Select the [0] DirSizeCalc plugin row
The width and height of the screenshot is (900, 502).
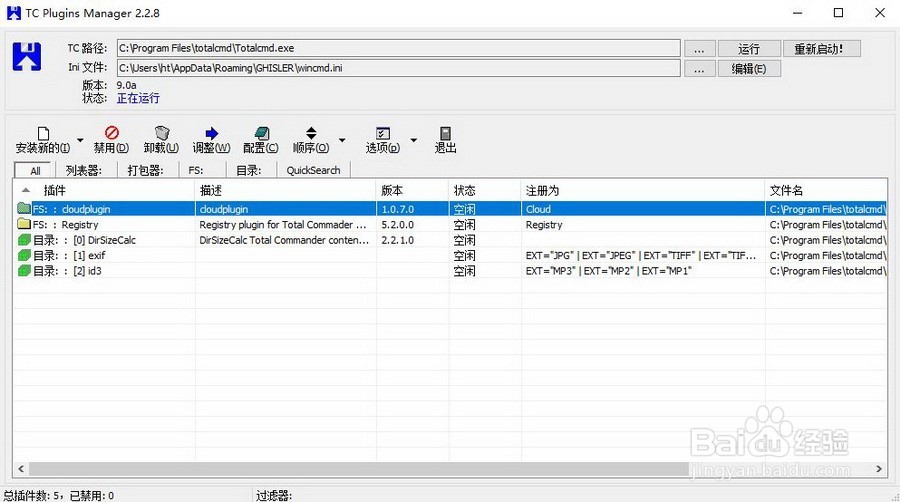(451, 240)
